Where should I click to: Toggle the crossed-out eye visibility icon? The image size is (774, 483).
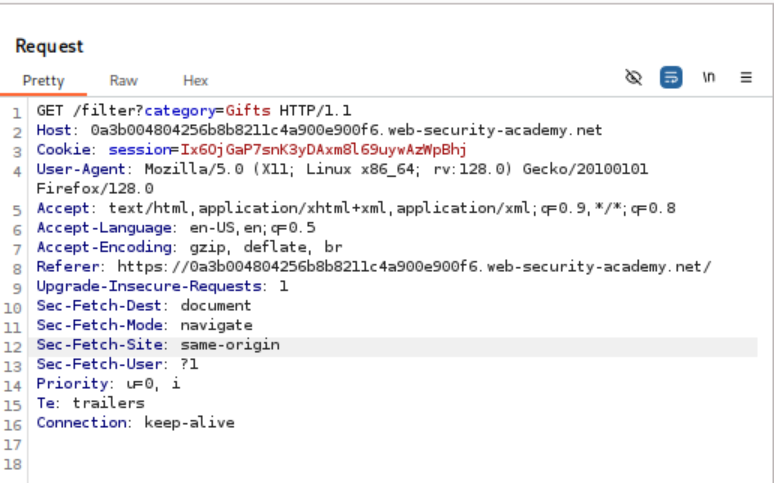tap(633, 77)
